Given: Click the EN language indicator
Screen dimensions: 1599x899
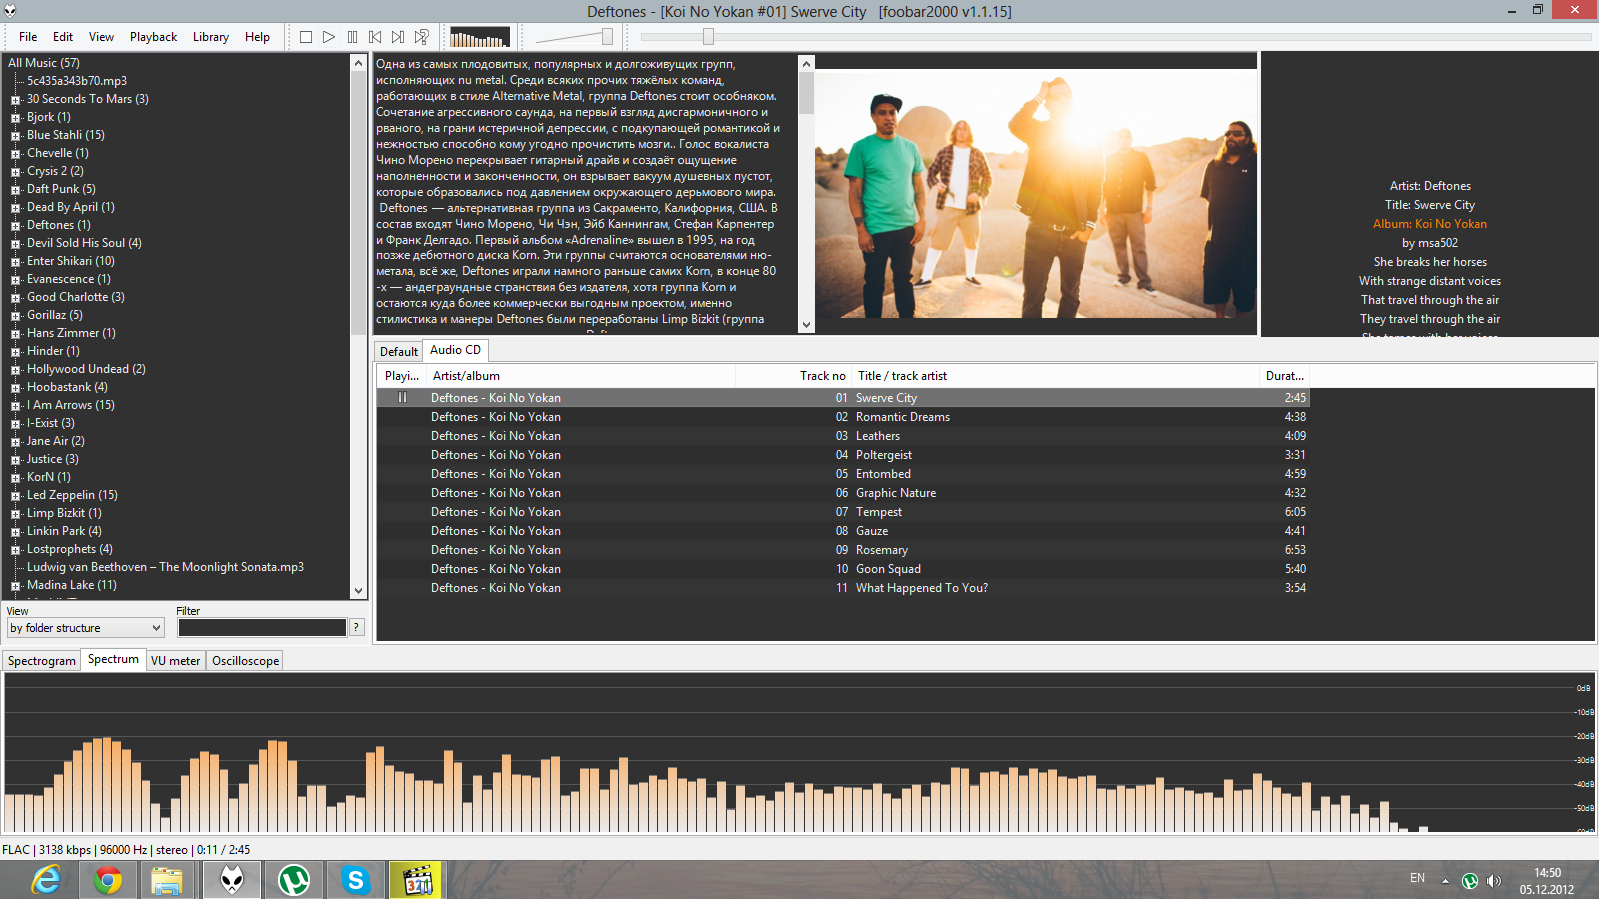Looking at the screenshot, I should coord(1417,878).
